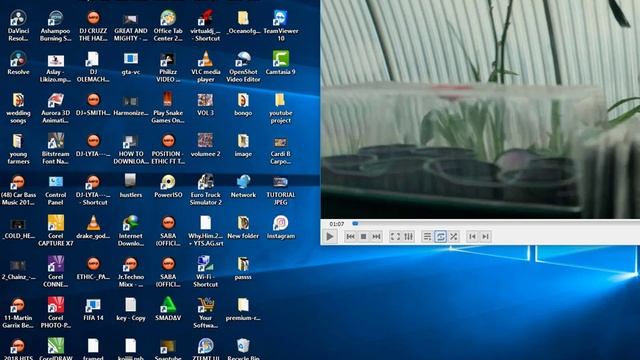Select Corel CONNECT icon
The height and width of the screenshot is (360, 640).
pyautogui.click(x=56, y=272)
